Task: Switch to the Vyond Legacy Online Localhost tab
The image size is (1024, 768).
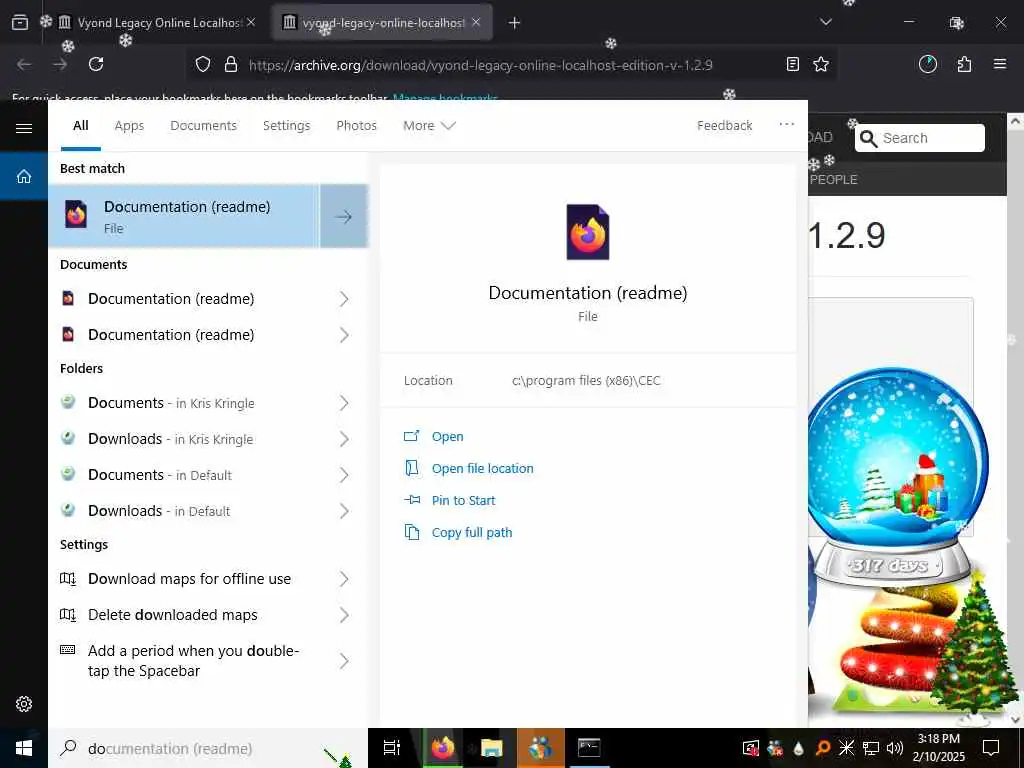Action: tap(157, 23)
